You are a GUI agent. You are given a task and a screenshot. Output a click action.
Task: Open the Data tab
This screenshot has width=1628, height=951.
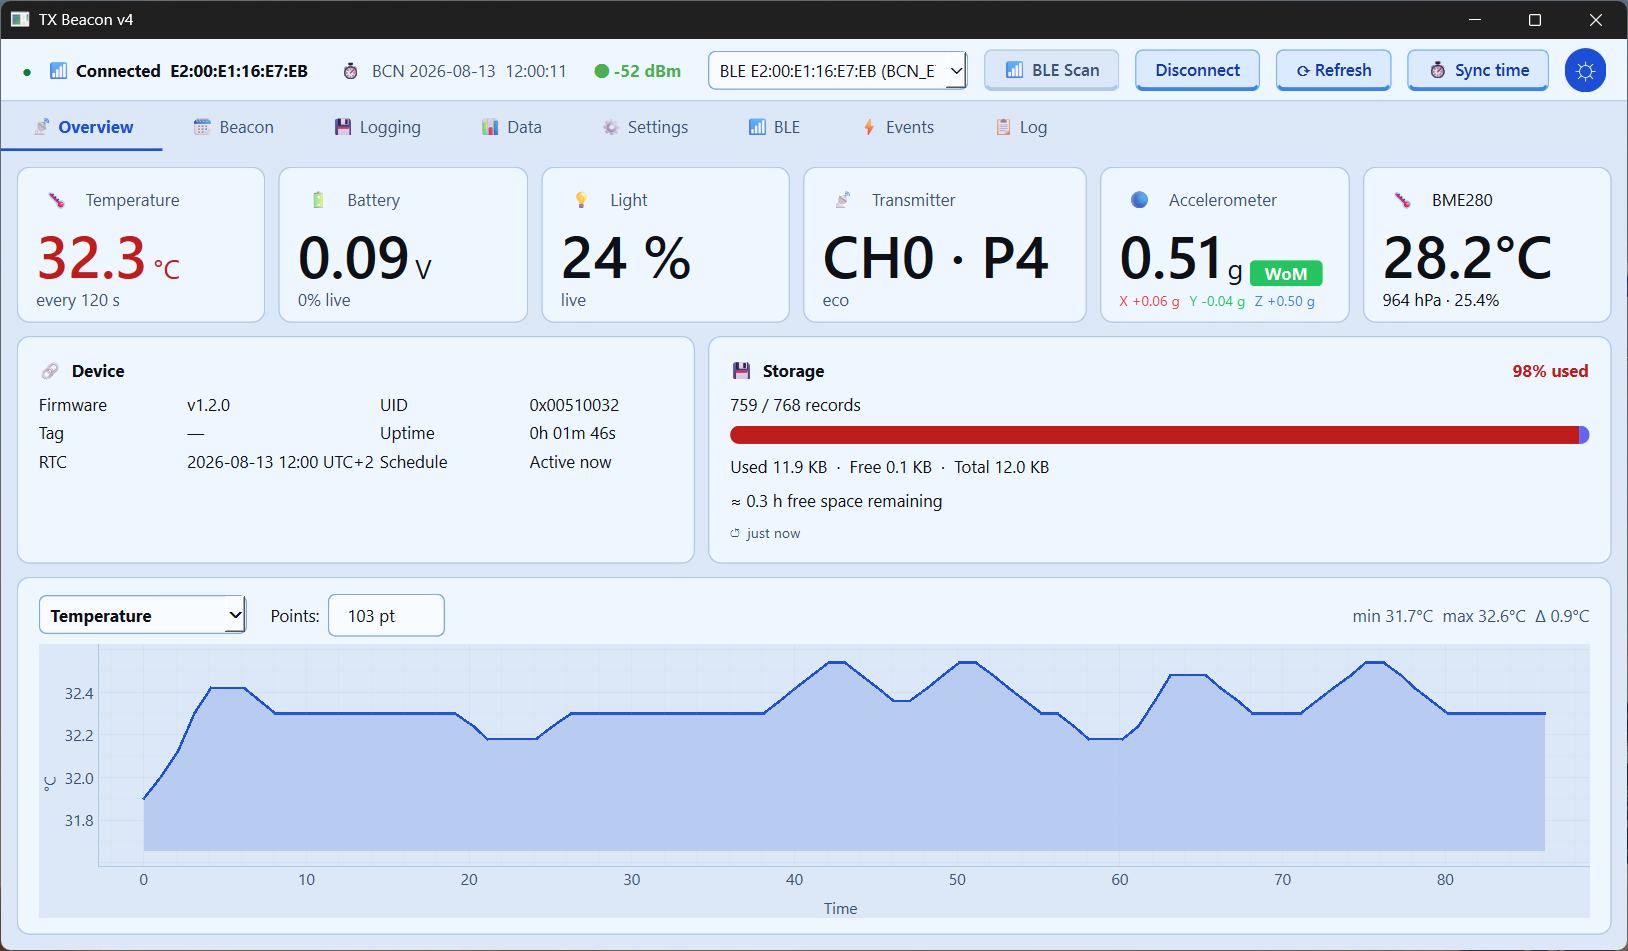point(511,127)
